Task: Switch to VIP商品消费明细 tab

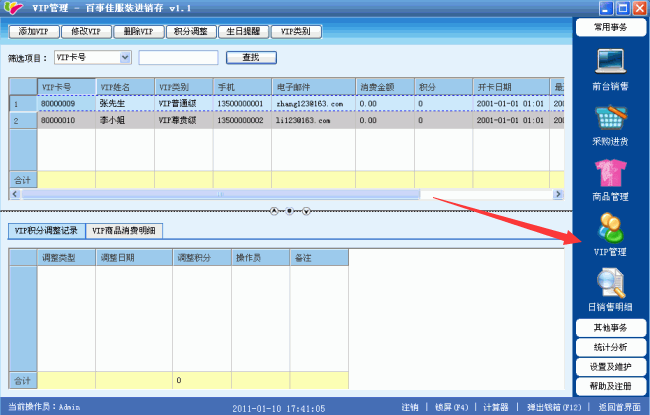Action: click(124, 231)
